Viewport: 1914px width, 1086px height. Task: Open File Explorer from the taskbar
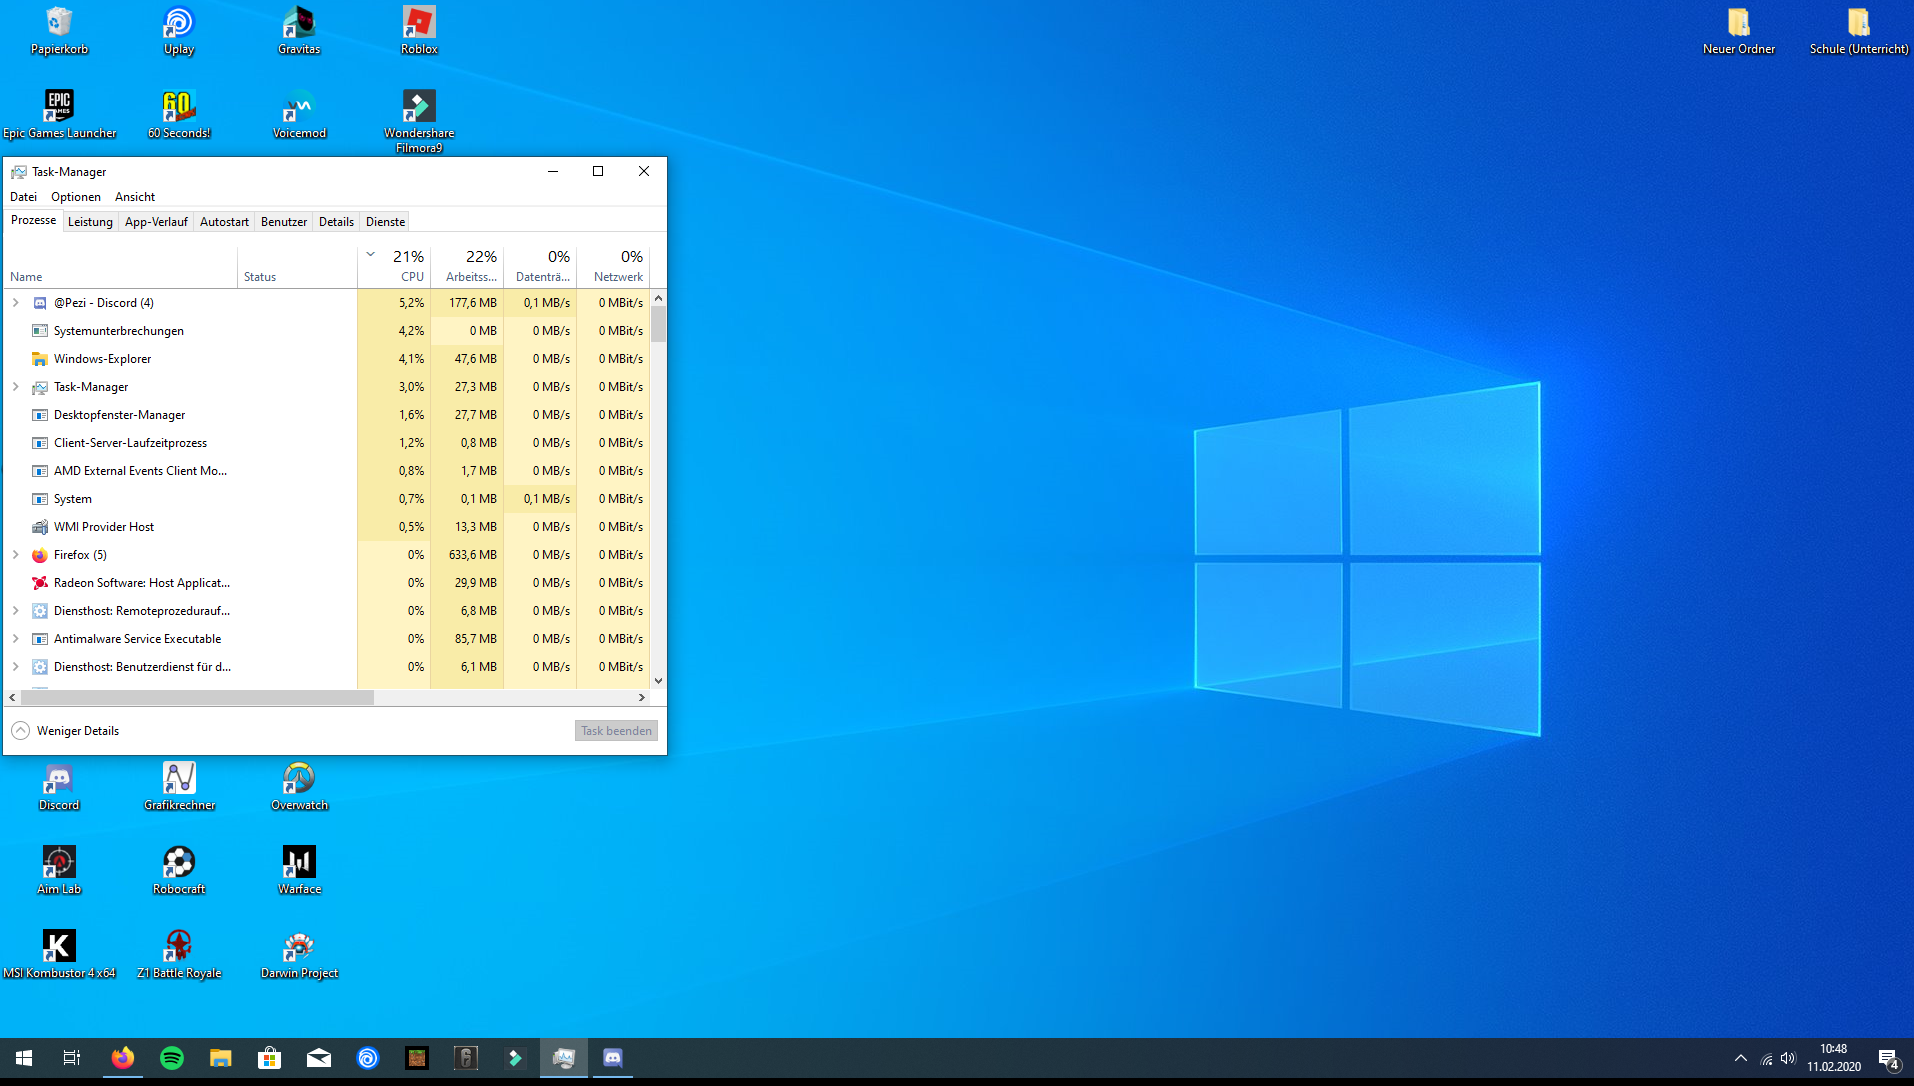tap(221, 1058)
